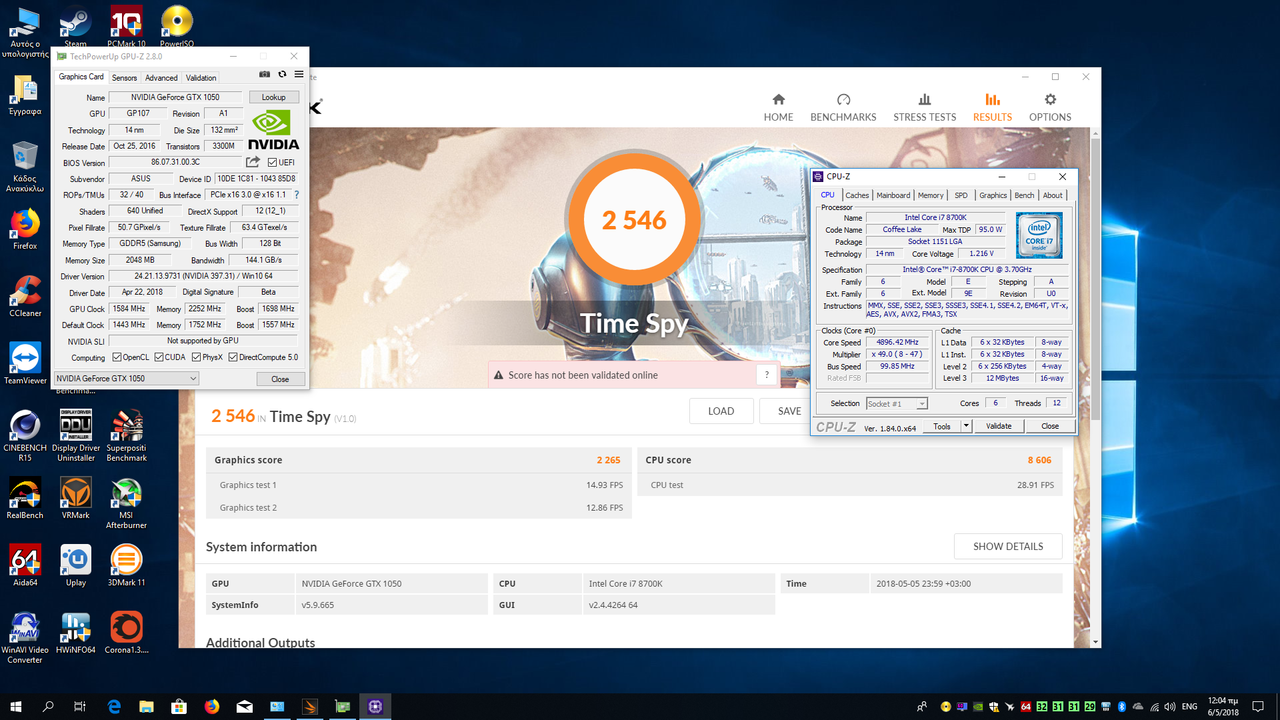
Task: Click Windows Start button
Action: pyautogui.click(x=17, y=706)
